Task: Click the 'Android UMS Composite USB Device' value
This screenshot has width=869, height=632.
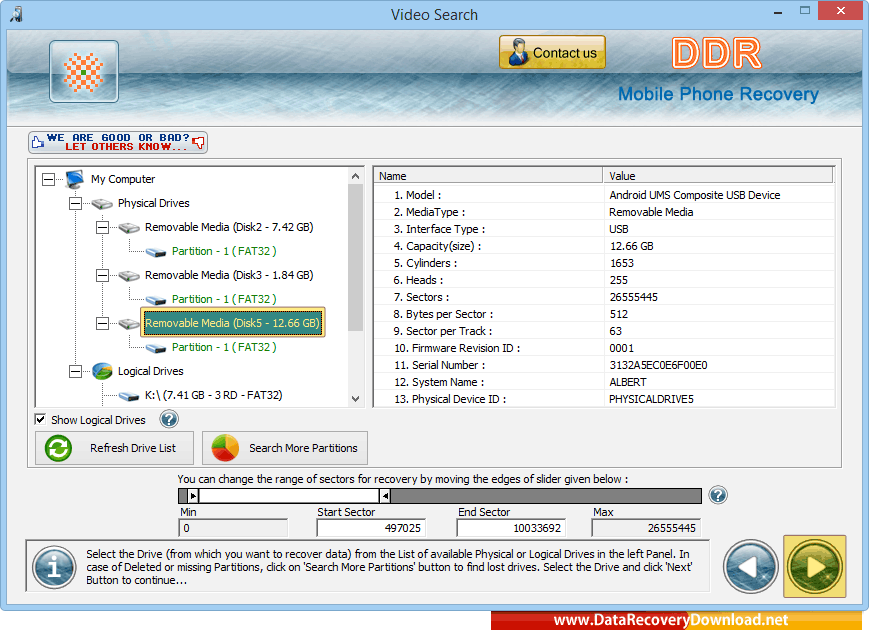Action: coord(694,195)
